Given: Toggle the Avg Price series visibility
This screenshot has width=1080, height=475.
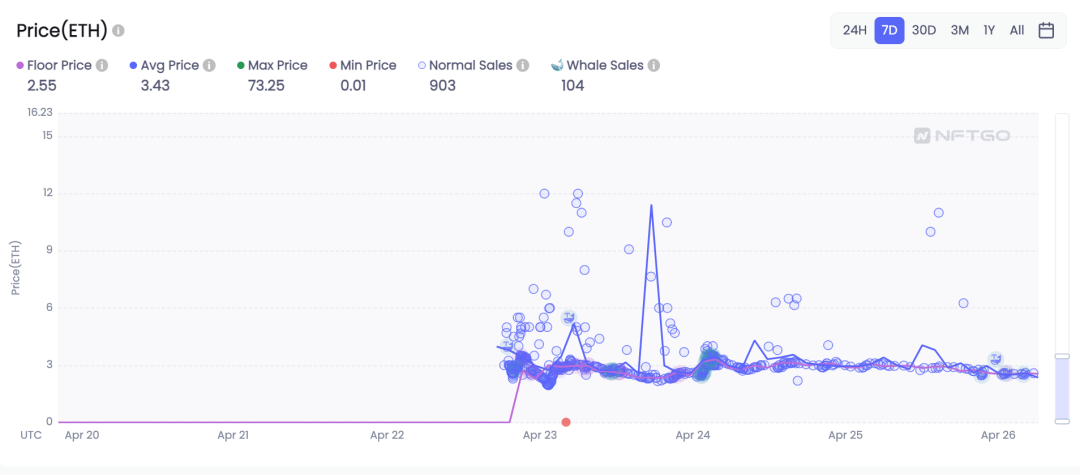Looking at the screenshot, I should tap(164, 65).
